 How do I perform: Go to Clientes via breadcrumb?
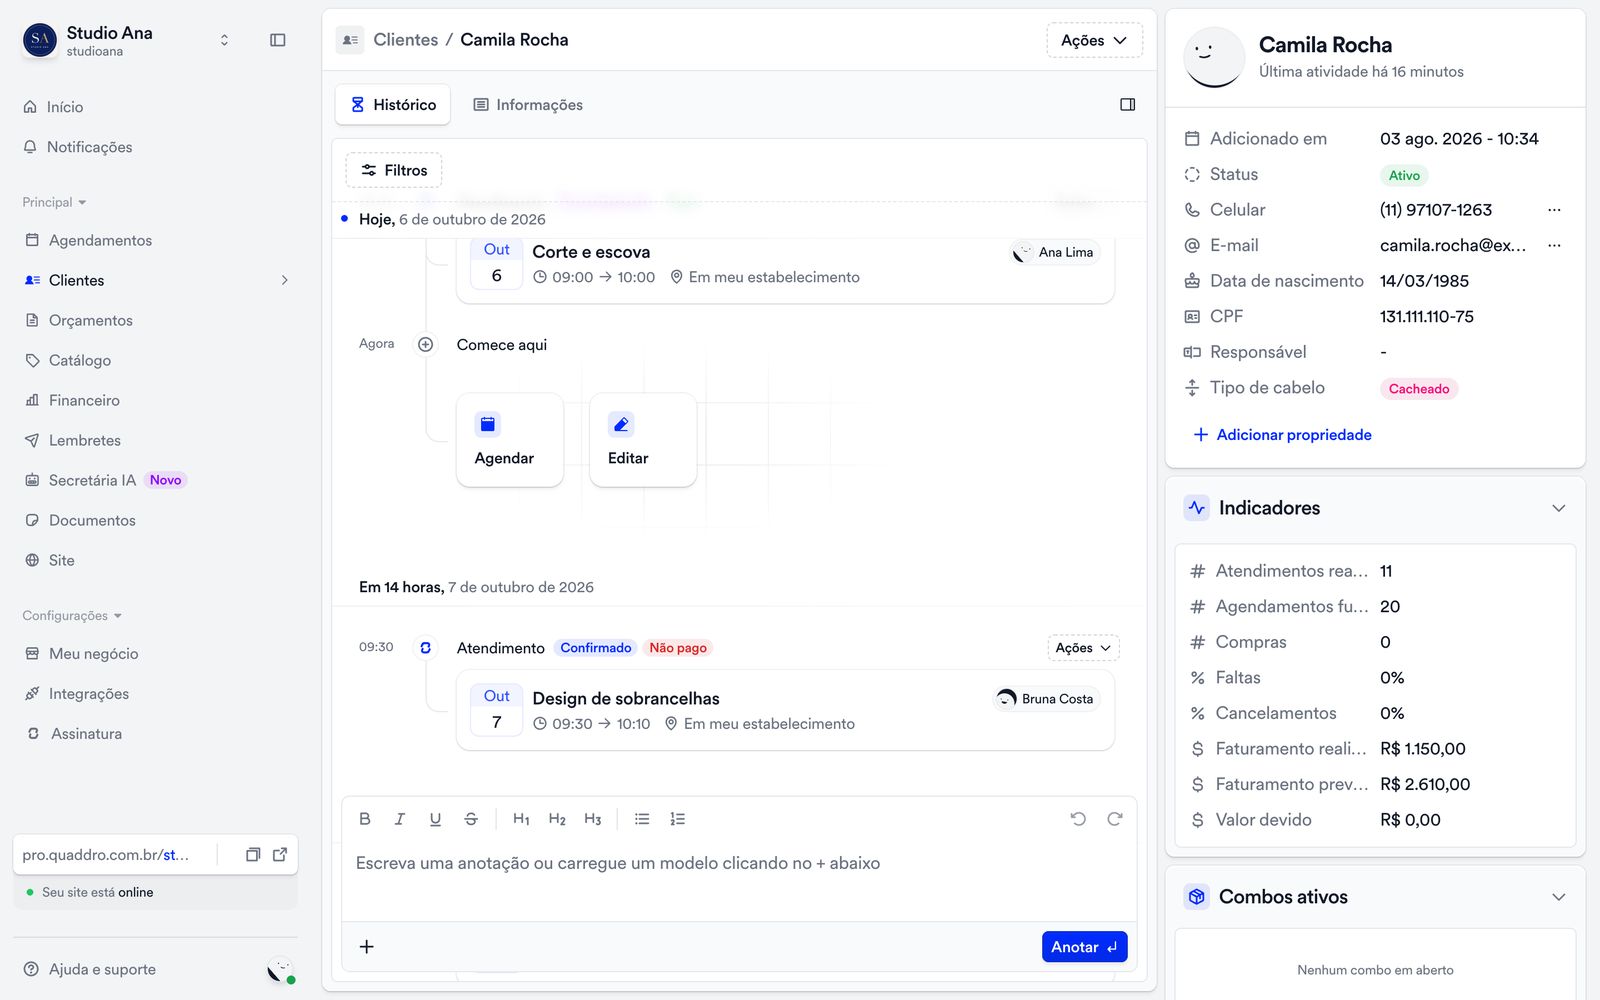(x=406, y=40)
